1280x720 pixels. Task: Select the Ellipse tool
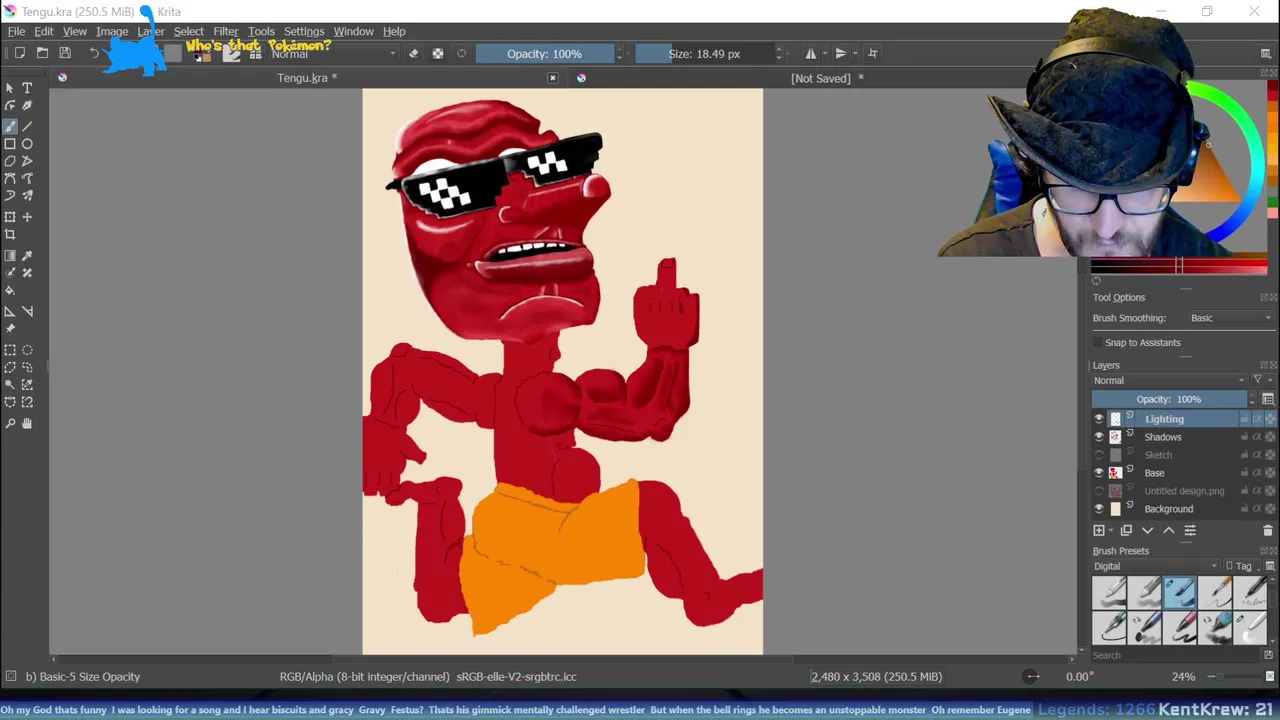coord(27,144)
